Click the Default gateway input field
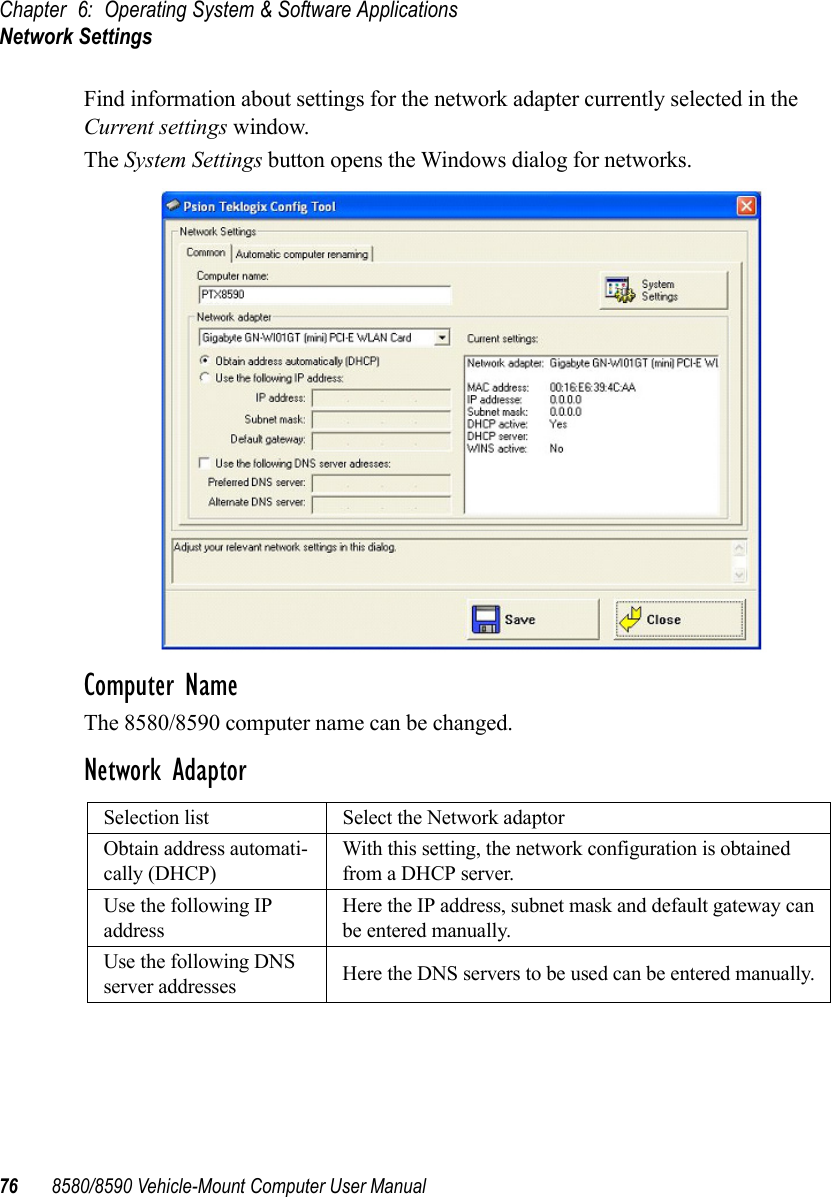Image resolution: width=831 pixels, height=1197 pixels. pos(381,440)
